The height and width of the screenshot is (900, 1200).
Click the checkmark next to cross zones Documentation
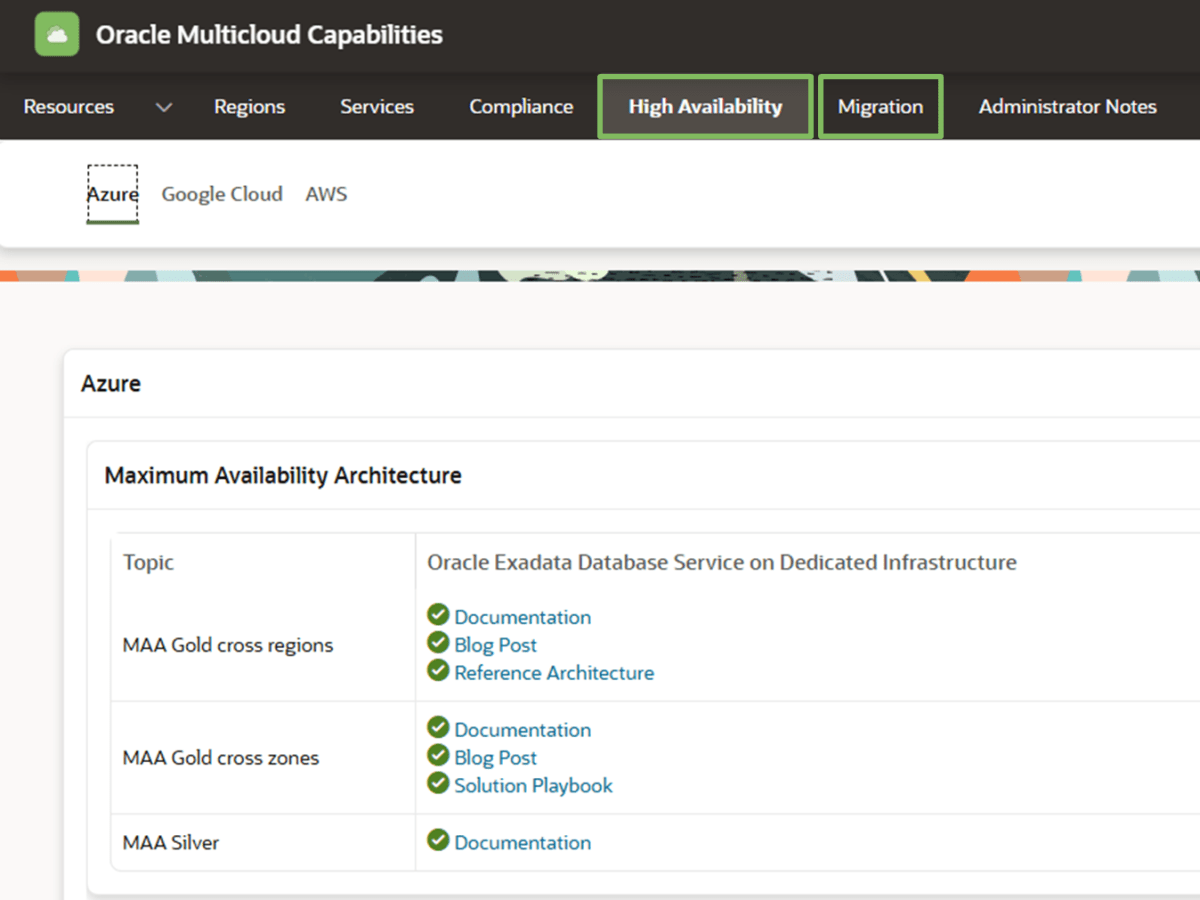pos(438,729)
